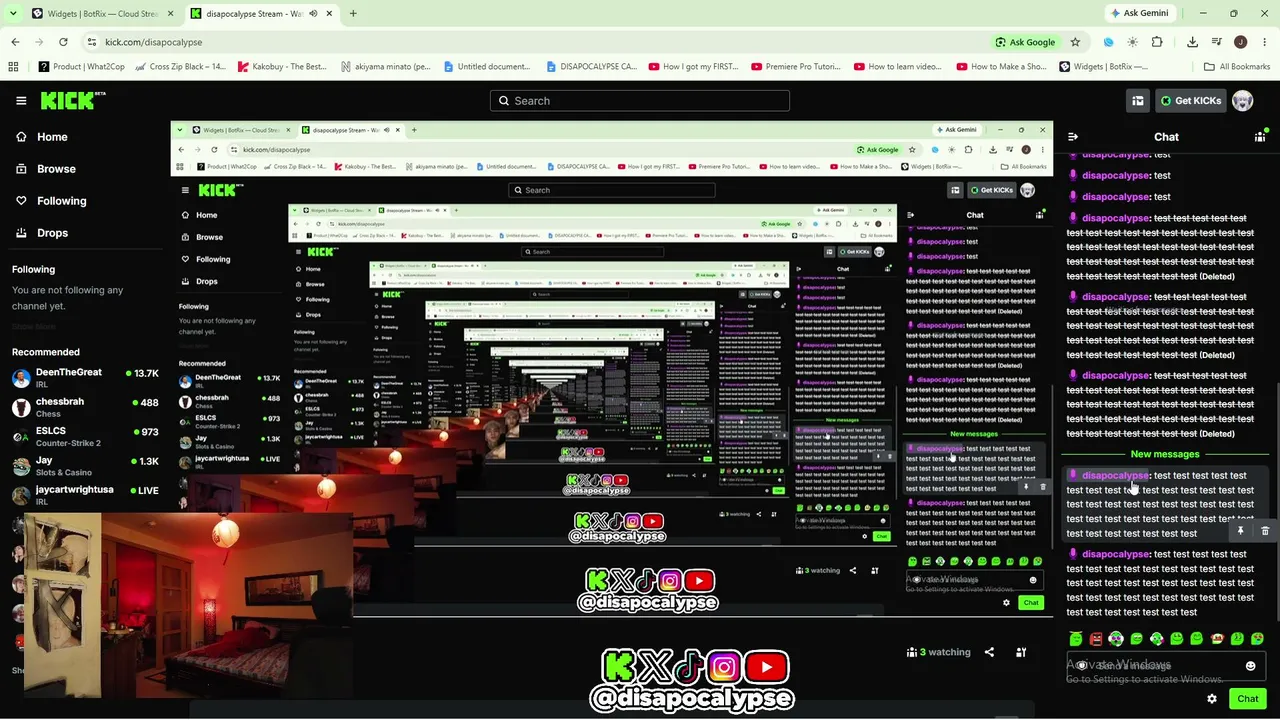Go to Browse in the sidebar

point(46,169)
